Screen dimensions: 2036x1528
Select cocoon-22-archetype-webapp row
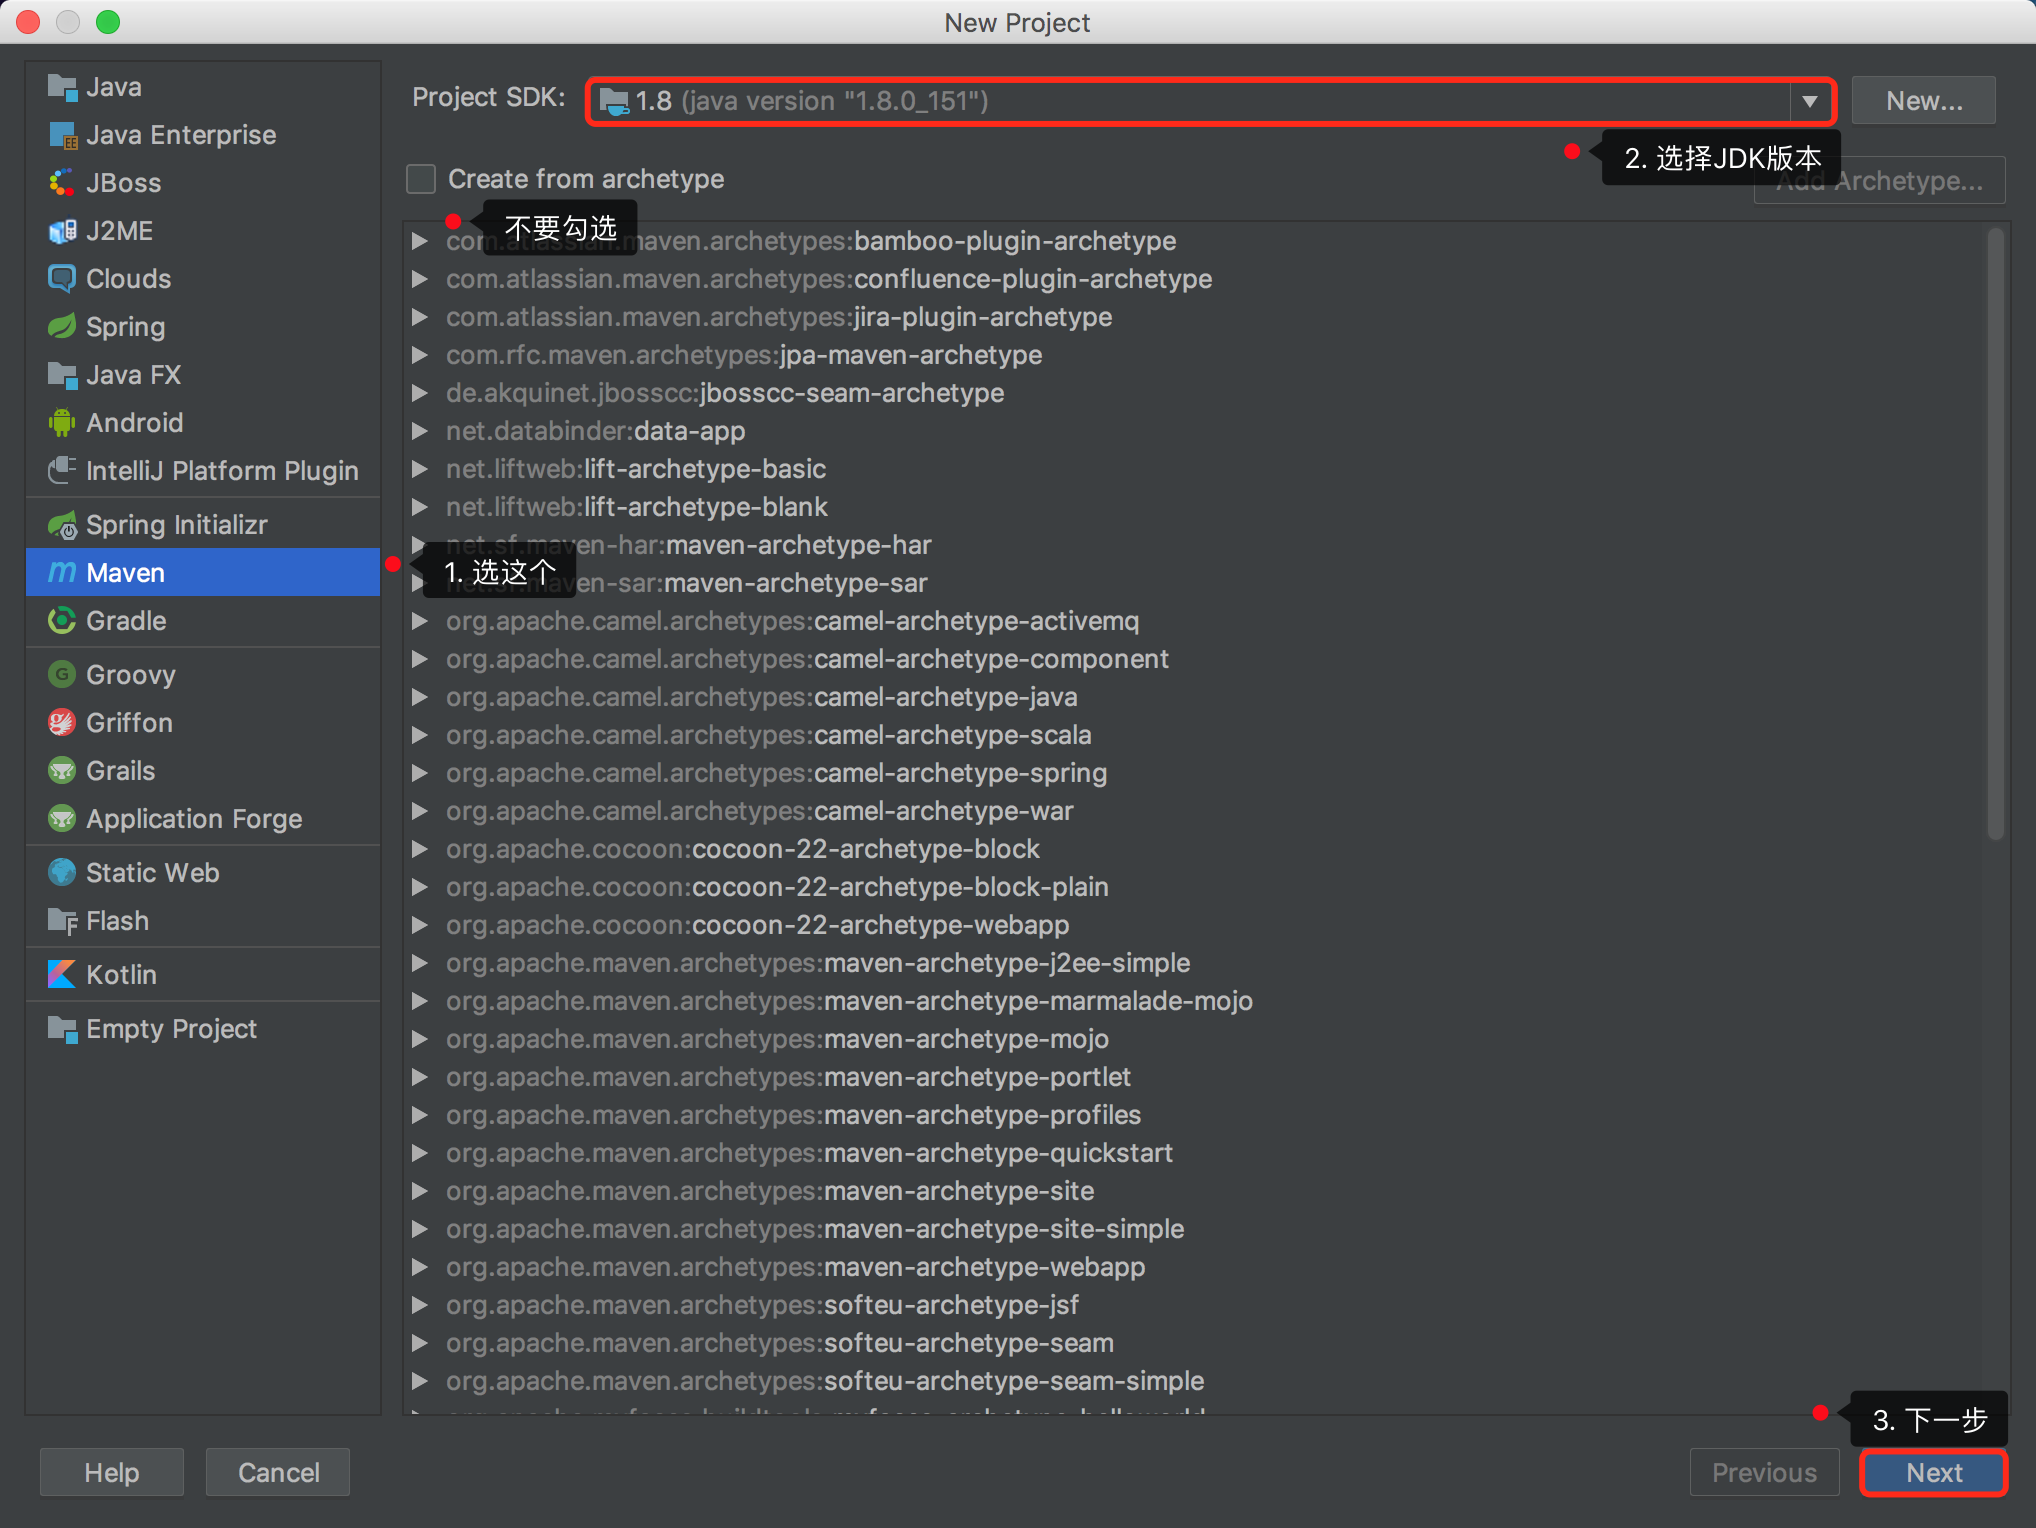coord(1195,925)
